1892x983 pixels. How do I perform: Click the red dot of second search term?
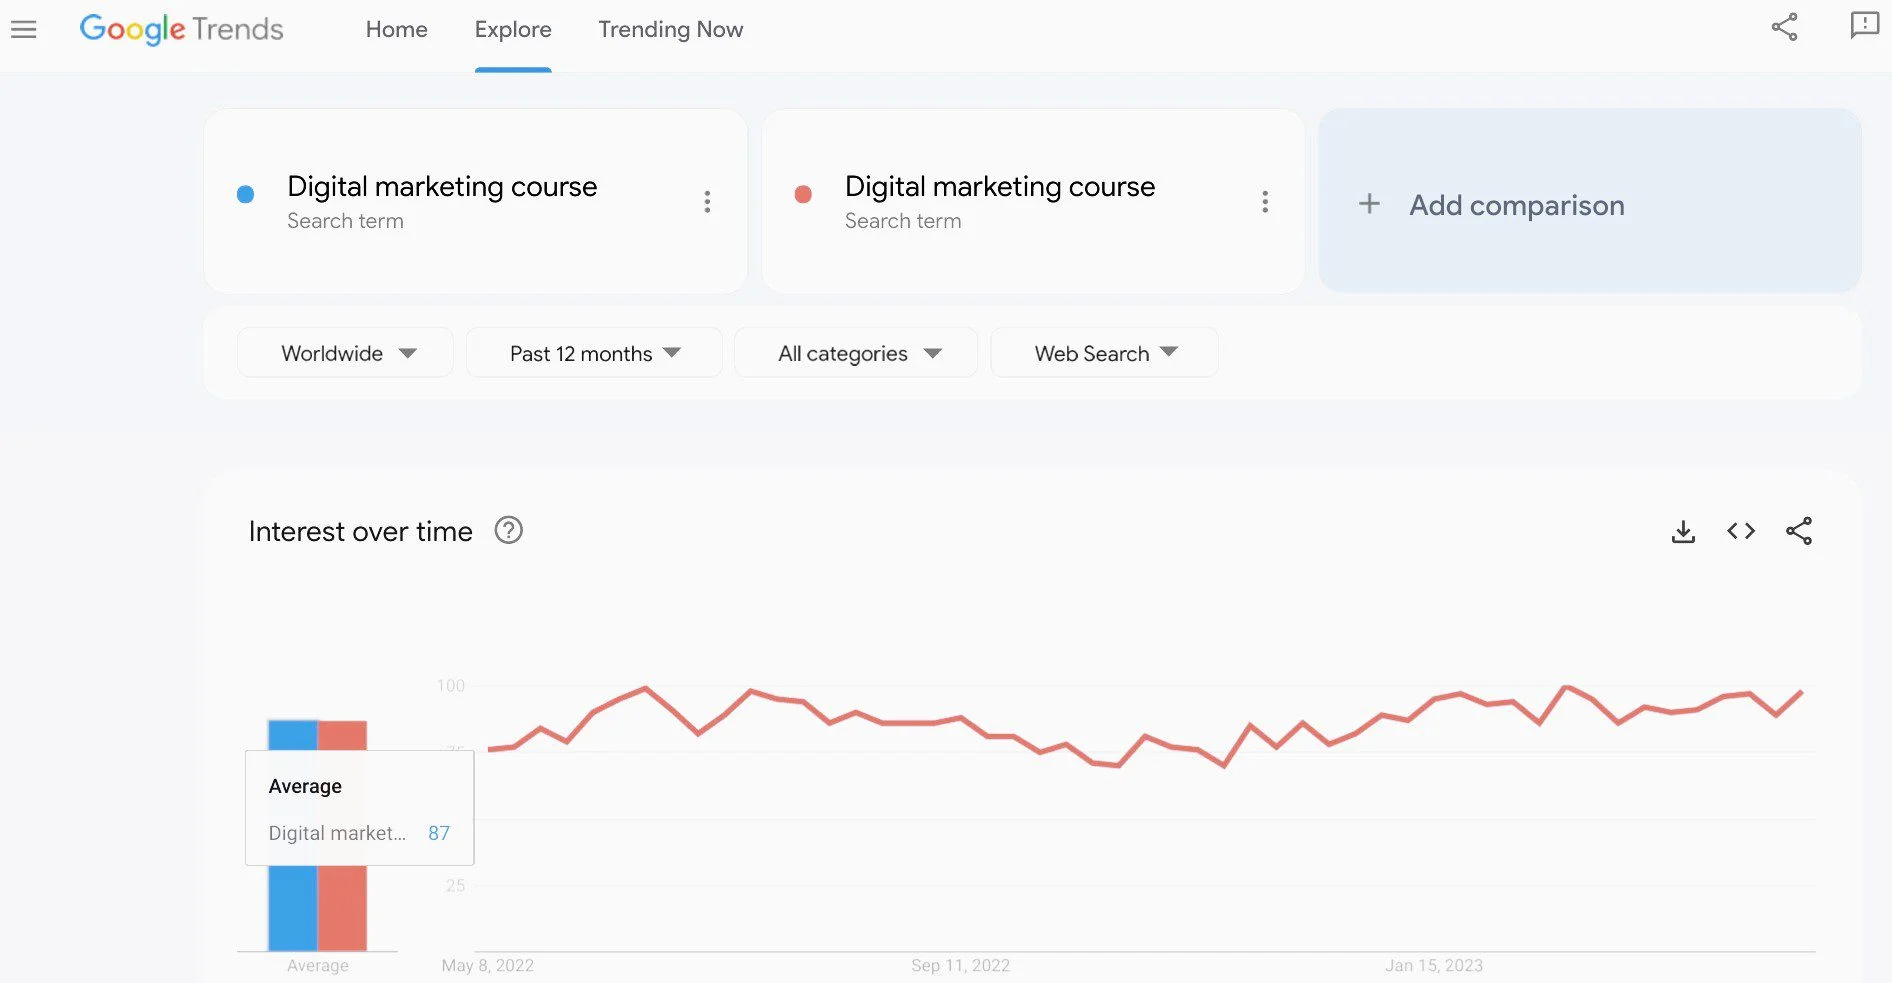(803, 194)
